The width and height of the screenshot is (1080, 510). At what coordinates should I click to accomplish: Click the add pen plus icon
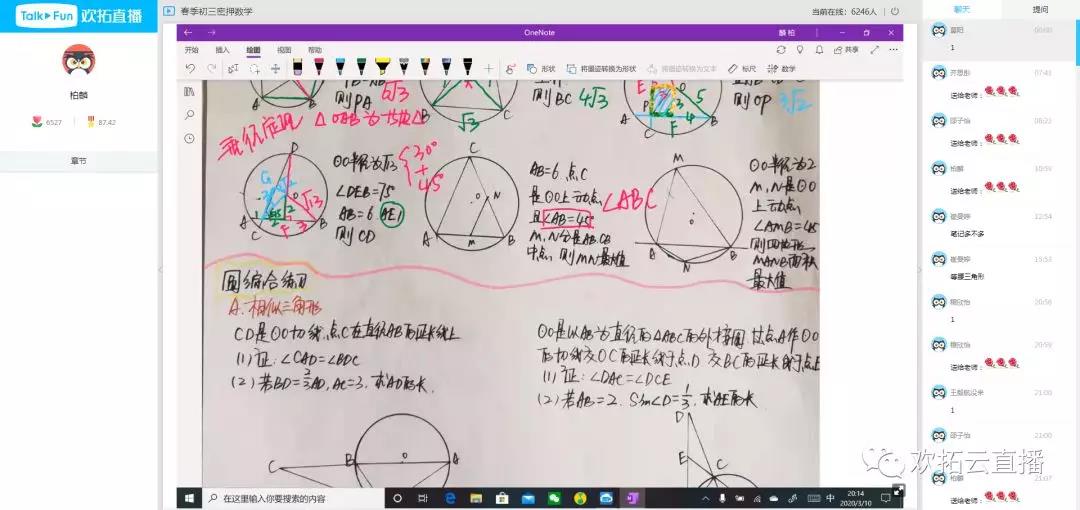(488, 68)
